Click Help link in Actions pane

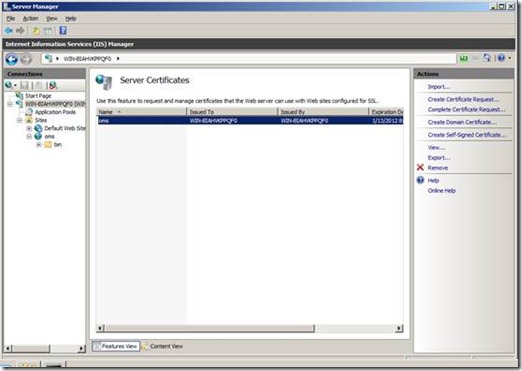pos(433,181)
